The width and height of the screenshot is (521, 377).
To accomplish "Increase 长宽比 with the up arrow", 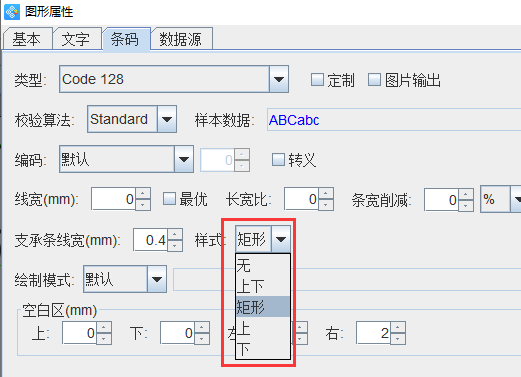I will click(326, 193).
